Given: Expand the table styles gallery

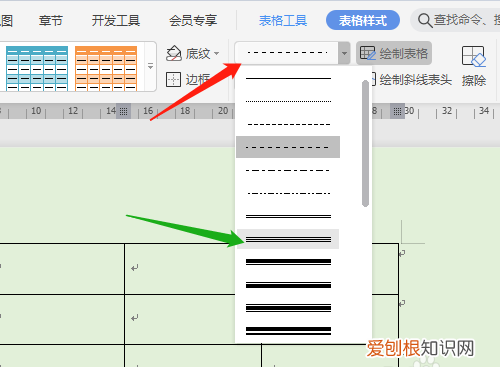Looking at the screenshot, I should [151, 66].
